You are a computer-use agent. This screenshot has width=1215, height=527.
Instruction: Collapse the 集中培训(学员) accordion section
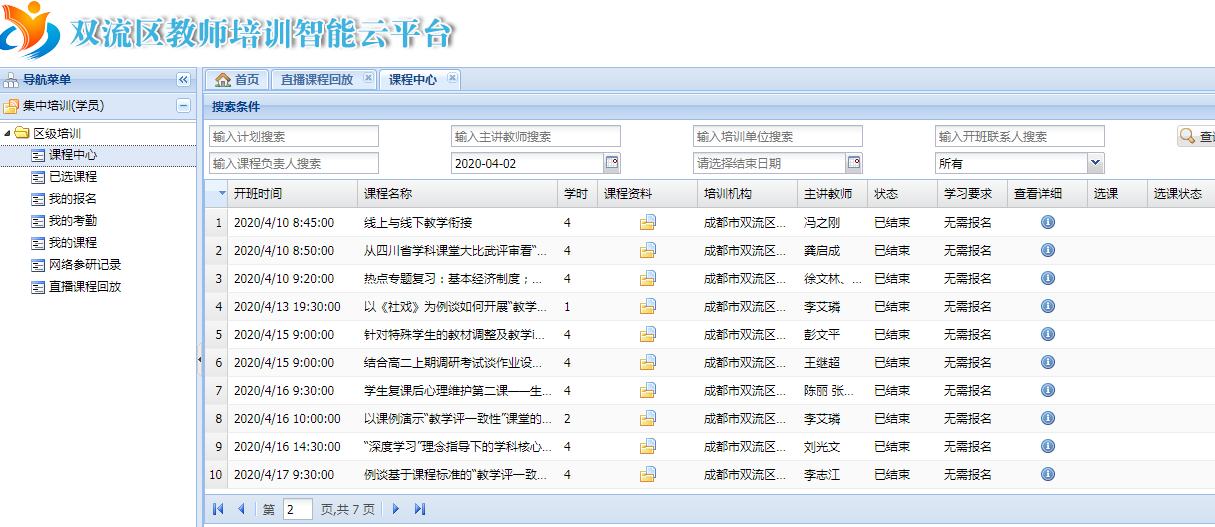click(x=183, y=105)
